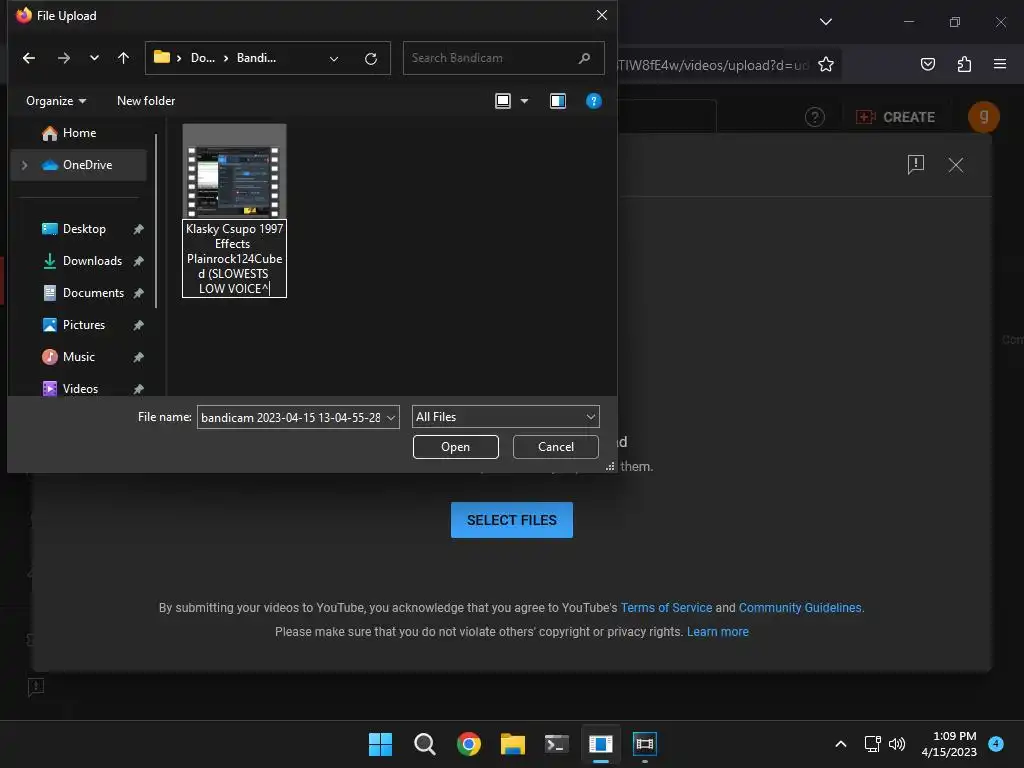Open the notification count badge
Image resolution: width=1024 pixels, height=768 pixels.
(x=995, y=743)
